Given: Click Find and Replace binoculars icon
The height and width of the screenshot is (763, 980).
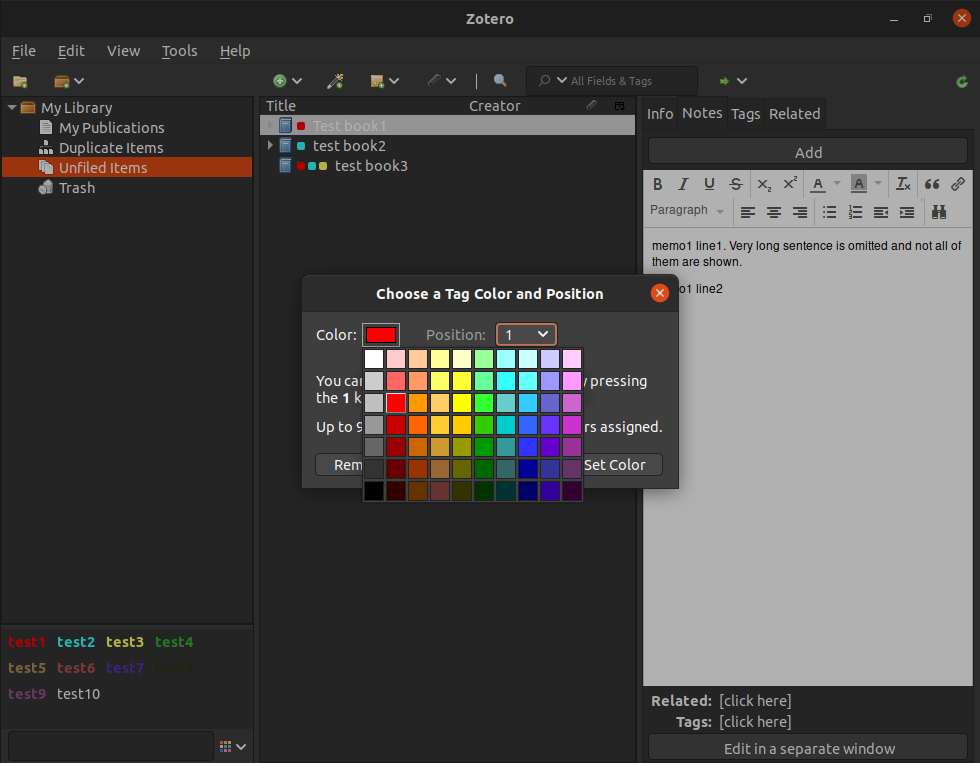Looking at the screenshot, I should click(x=939, y=212).
